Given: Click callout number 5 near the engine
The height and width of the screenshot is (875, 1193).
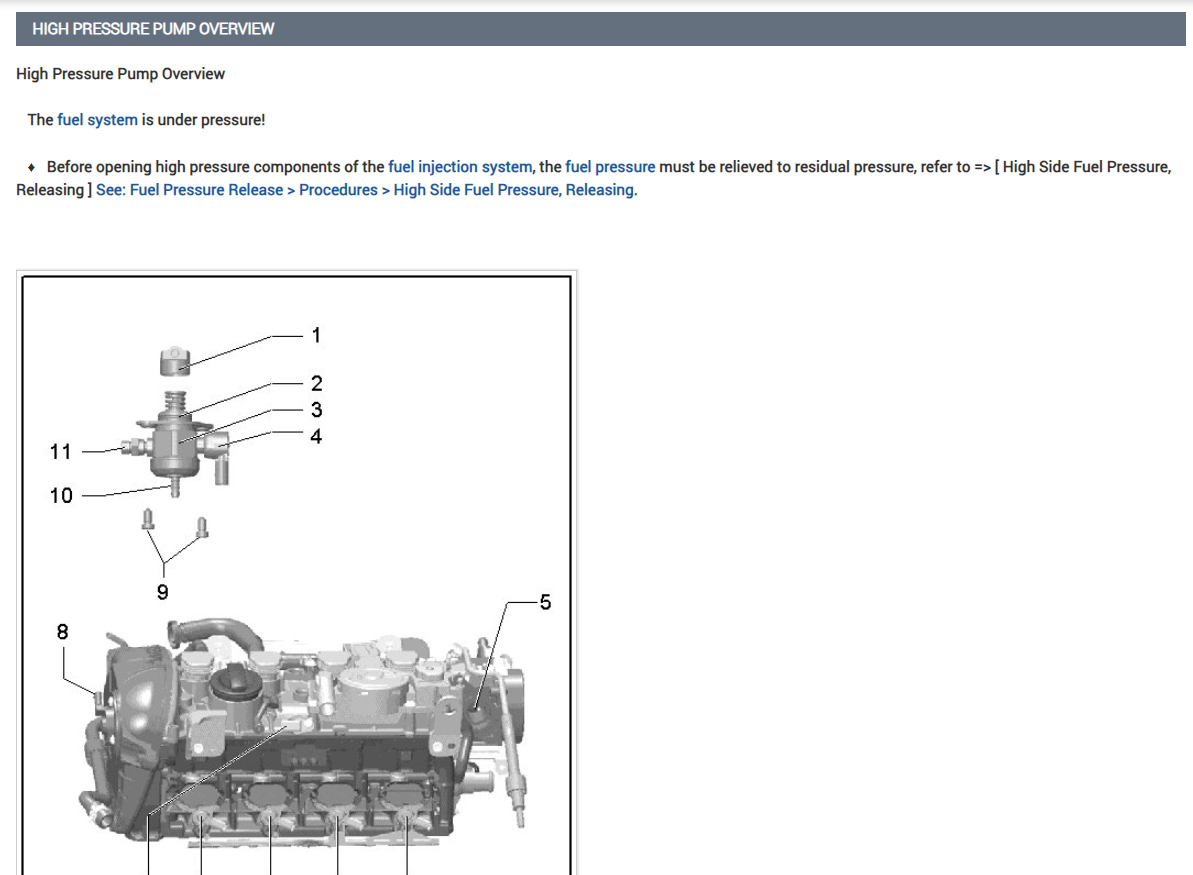Looking at the screenshot, I should tap(546, 602).
